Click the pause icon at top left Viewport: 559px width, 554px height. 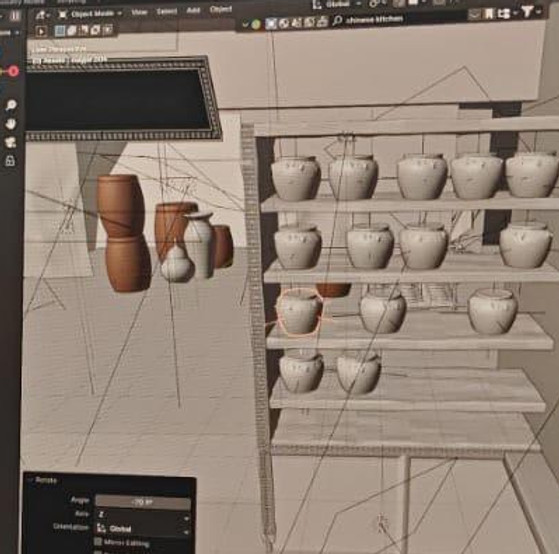point(15,16)
